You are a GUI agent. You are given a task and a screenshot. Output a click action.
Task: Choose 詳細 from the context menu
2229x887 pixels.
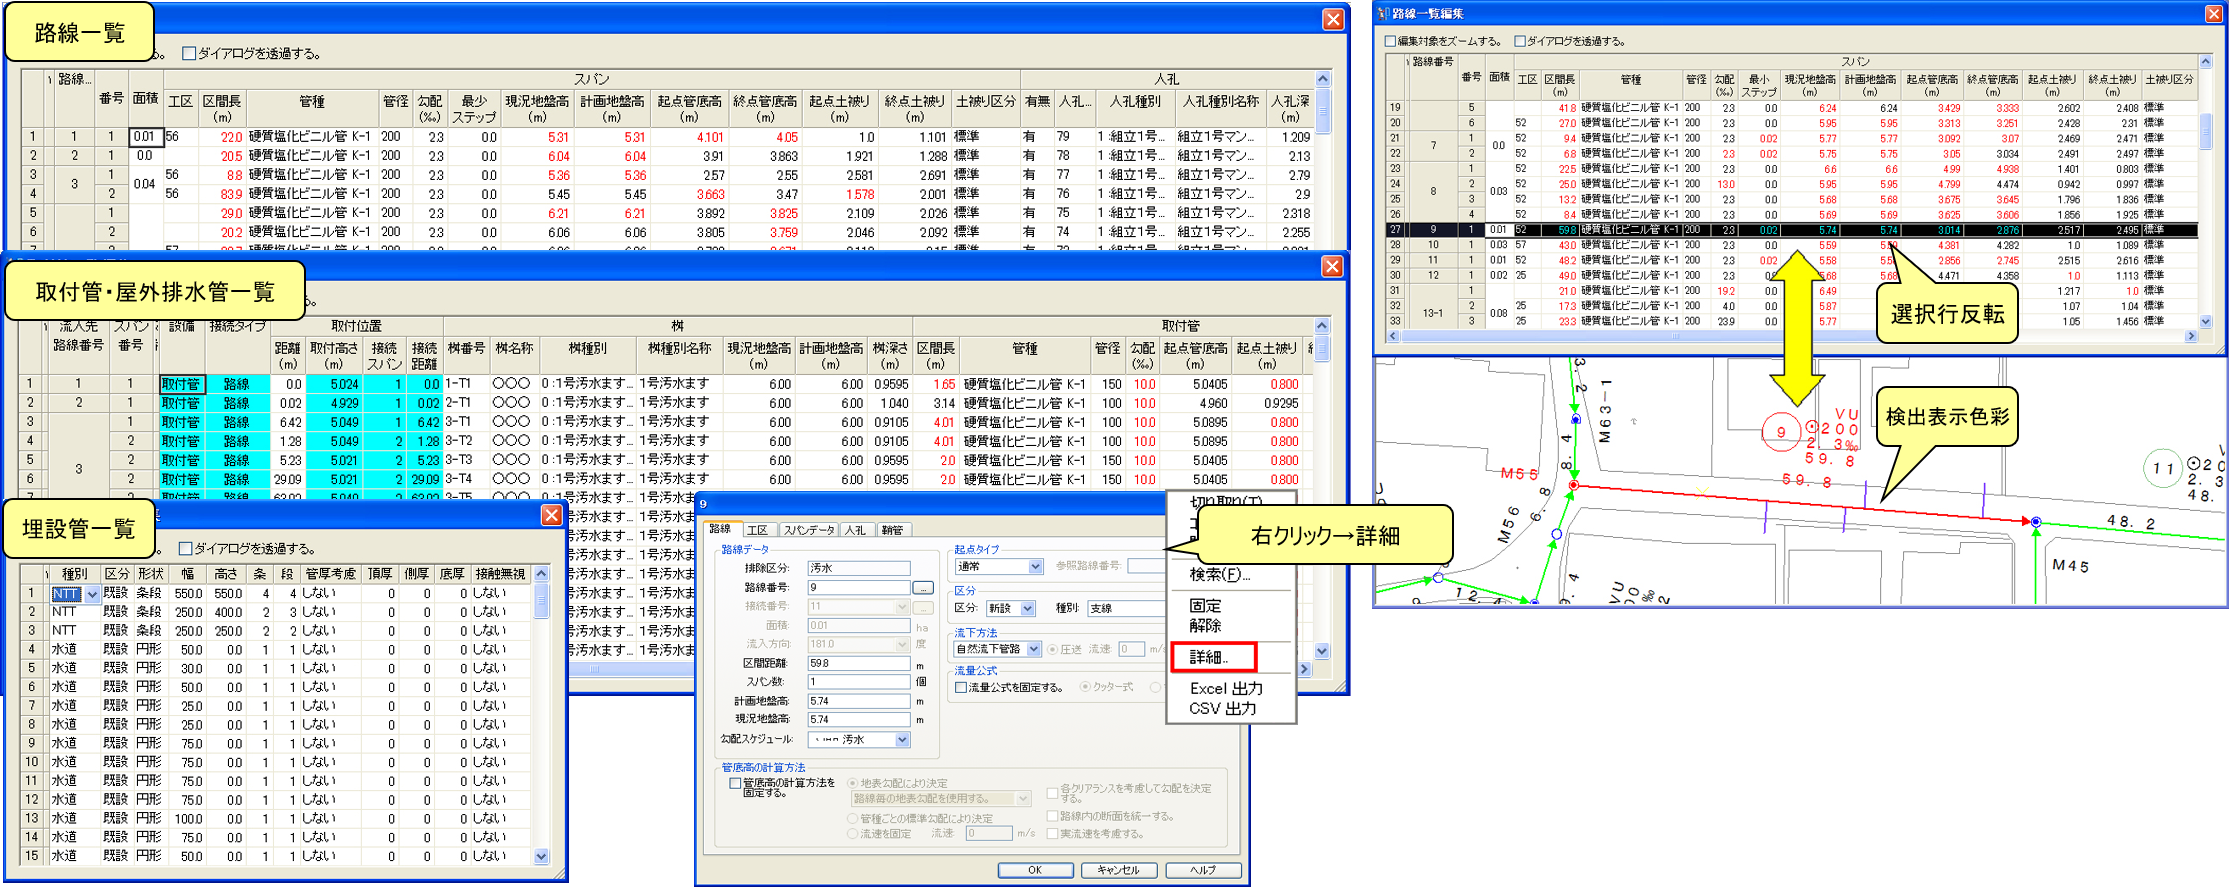[1207, 657]
